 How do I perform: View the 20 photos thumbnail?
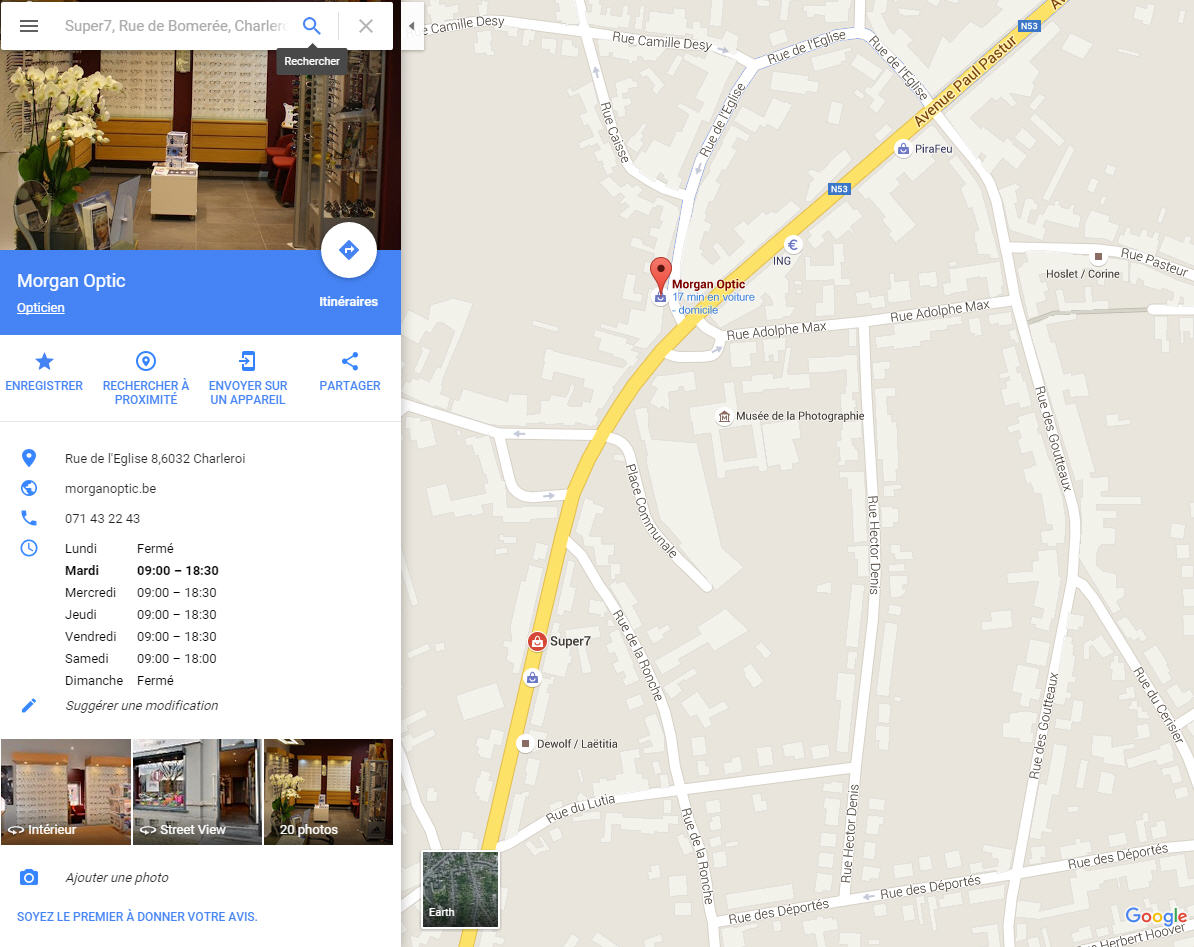[x=328, y=792]
